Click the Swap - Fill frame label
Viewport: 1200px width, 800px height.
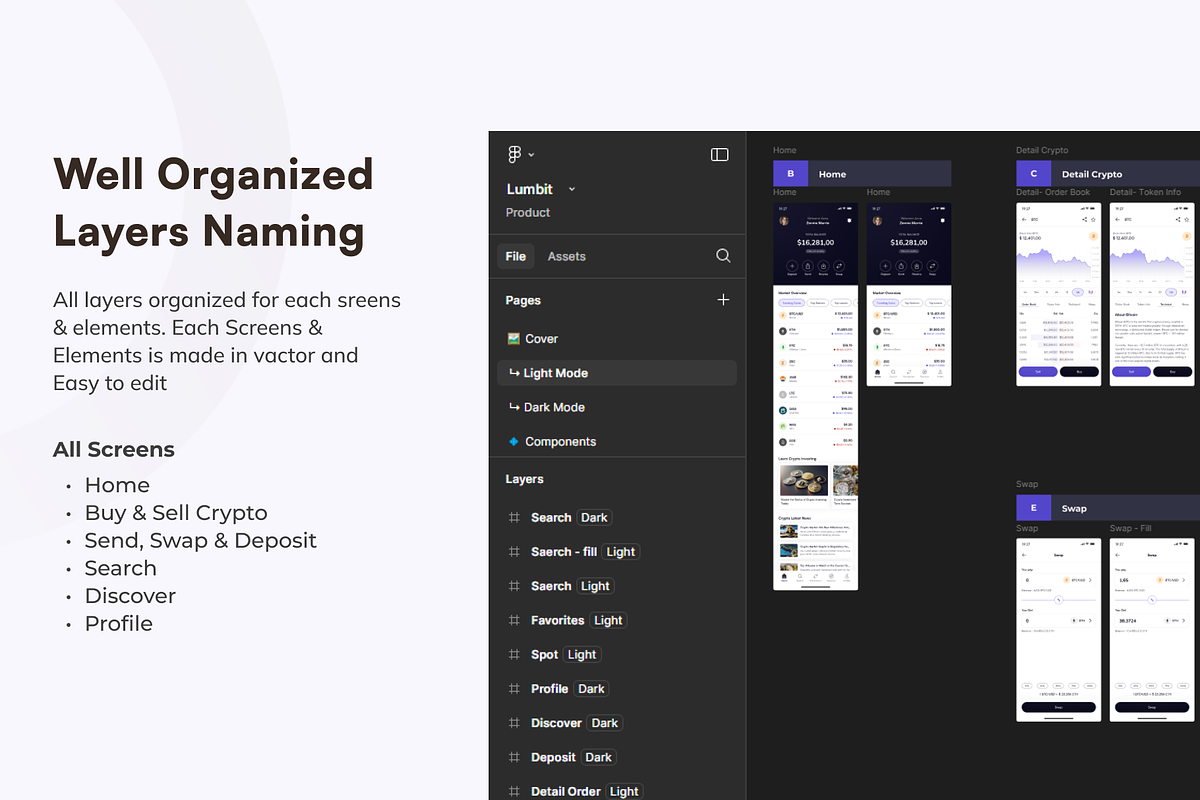1130,528
